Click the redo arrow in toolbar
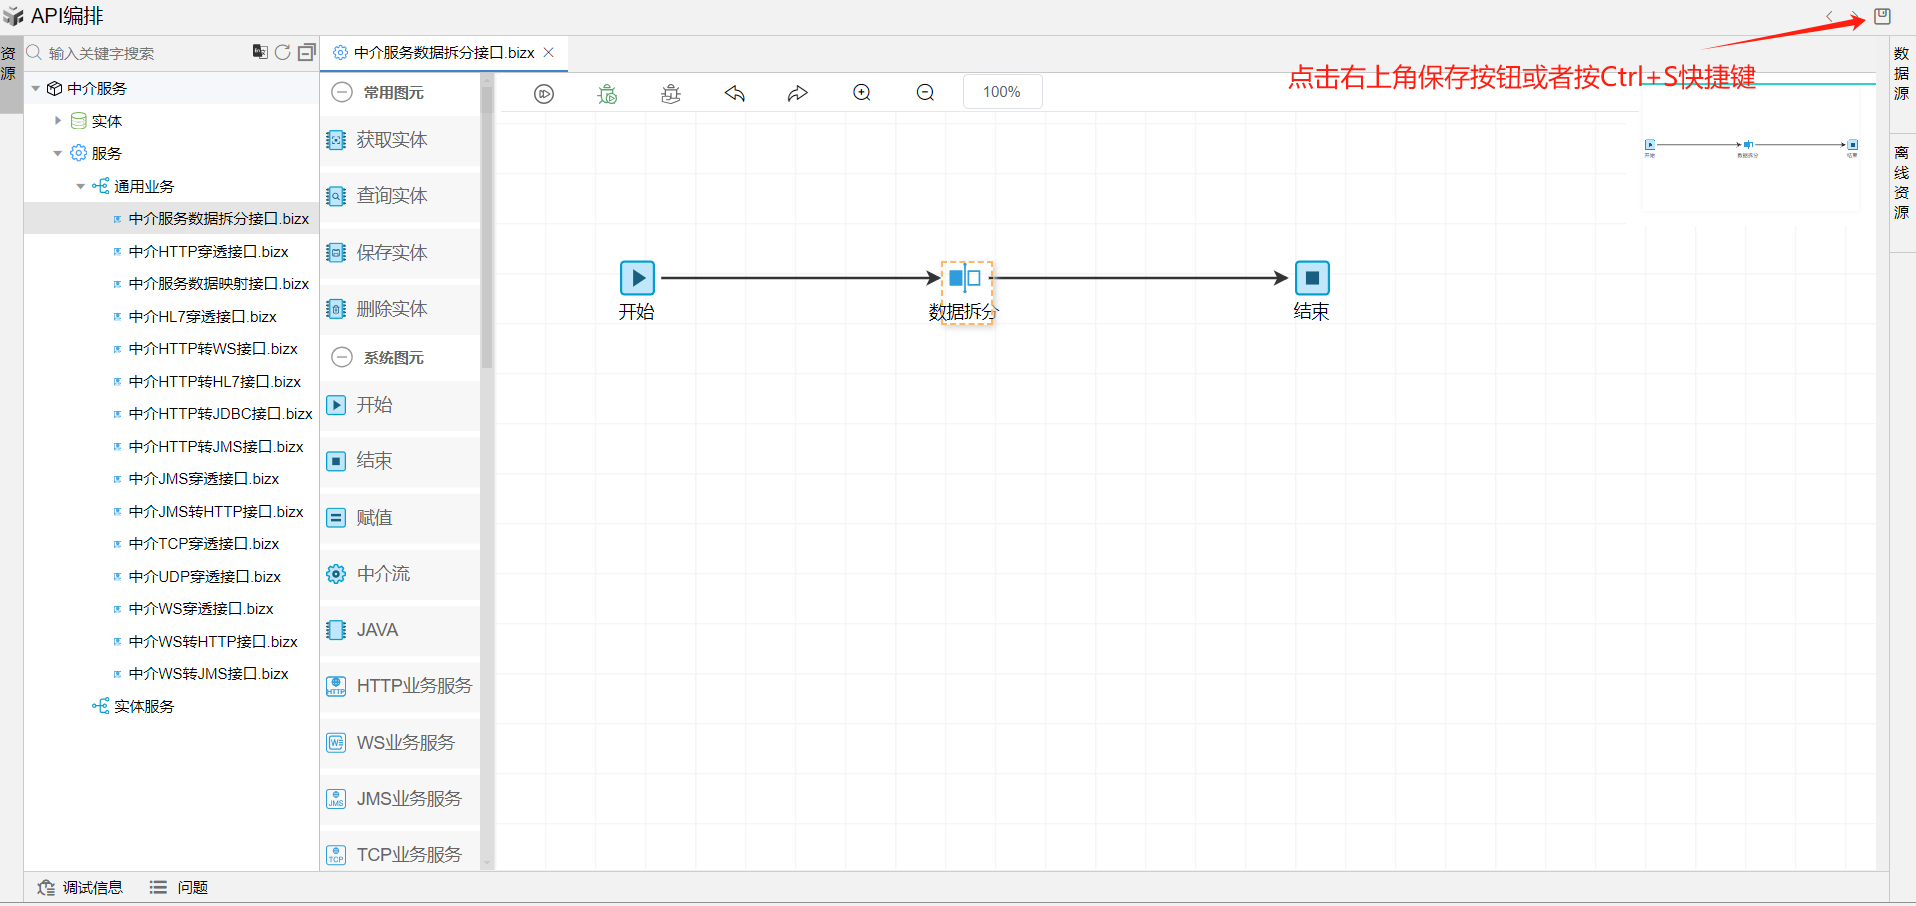The image size is (1916, 906). coord(797,93)
